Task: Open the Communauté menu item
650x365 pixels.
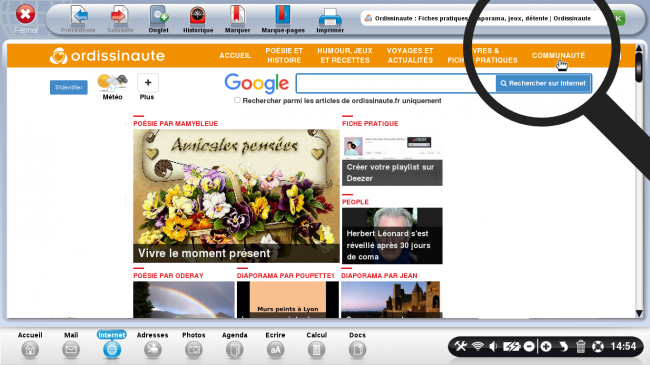Action: 558,56
